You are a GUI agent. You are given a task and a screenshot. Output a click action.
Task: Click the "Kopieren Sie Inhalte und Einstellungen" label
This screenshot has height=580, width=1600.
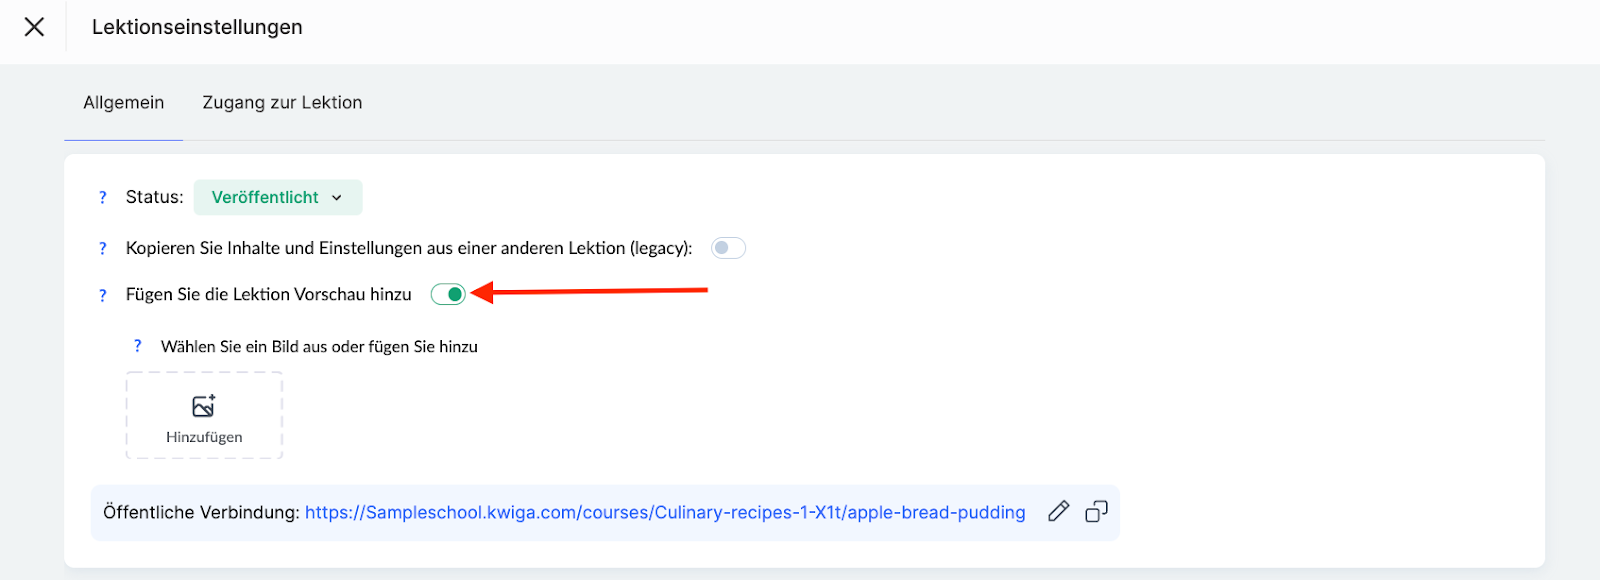(408, 248)
